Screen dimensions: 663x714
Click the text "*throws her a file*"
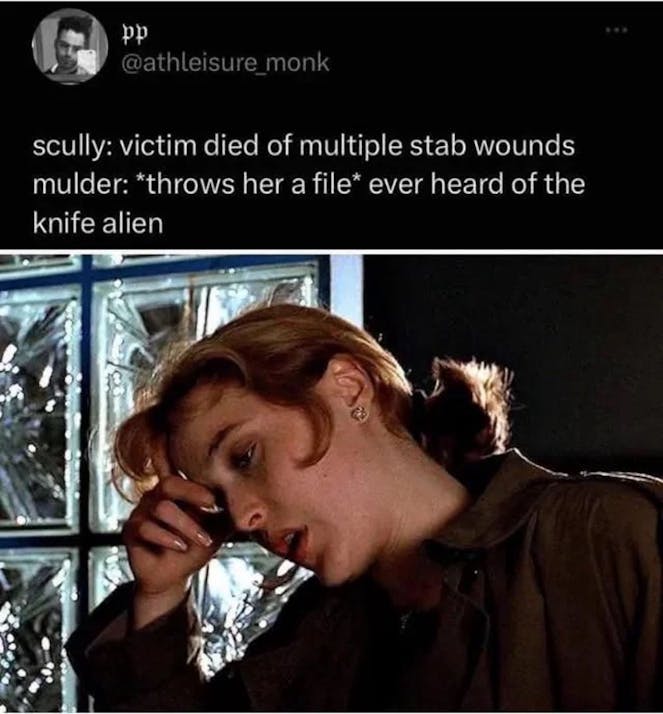point(246,184)
